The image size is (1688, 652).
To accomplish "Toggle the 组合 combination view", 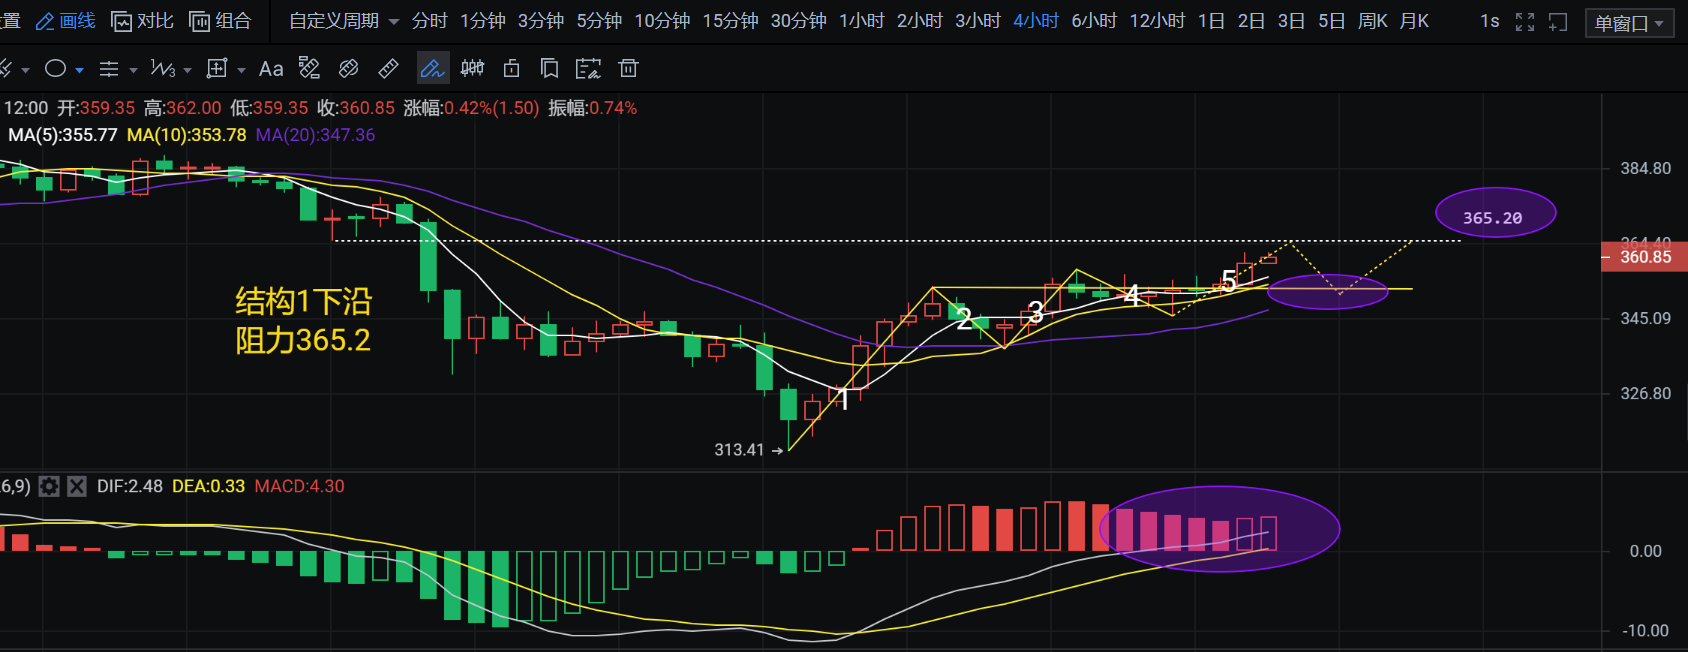I will [221, 21].
